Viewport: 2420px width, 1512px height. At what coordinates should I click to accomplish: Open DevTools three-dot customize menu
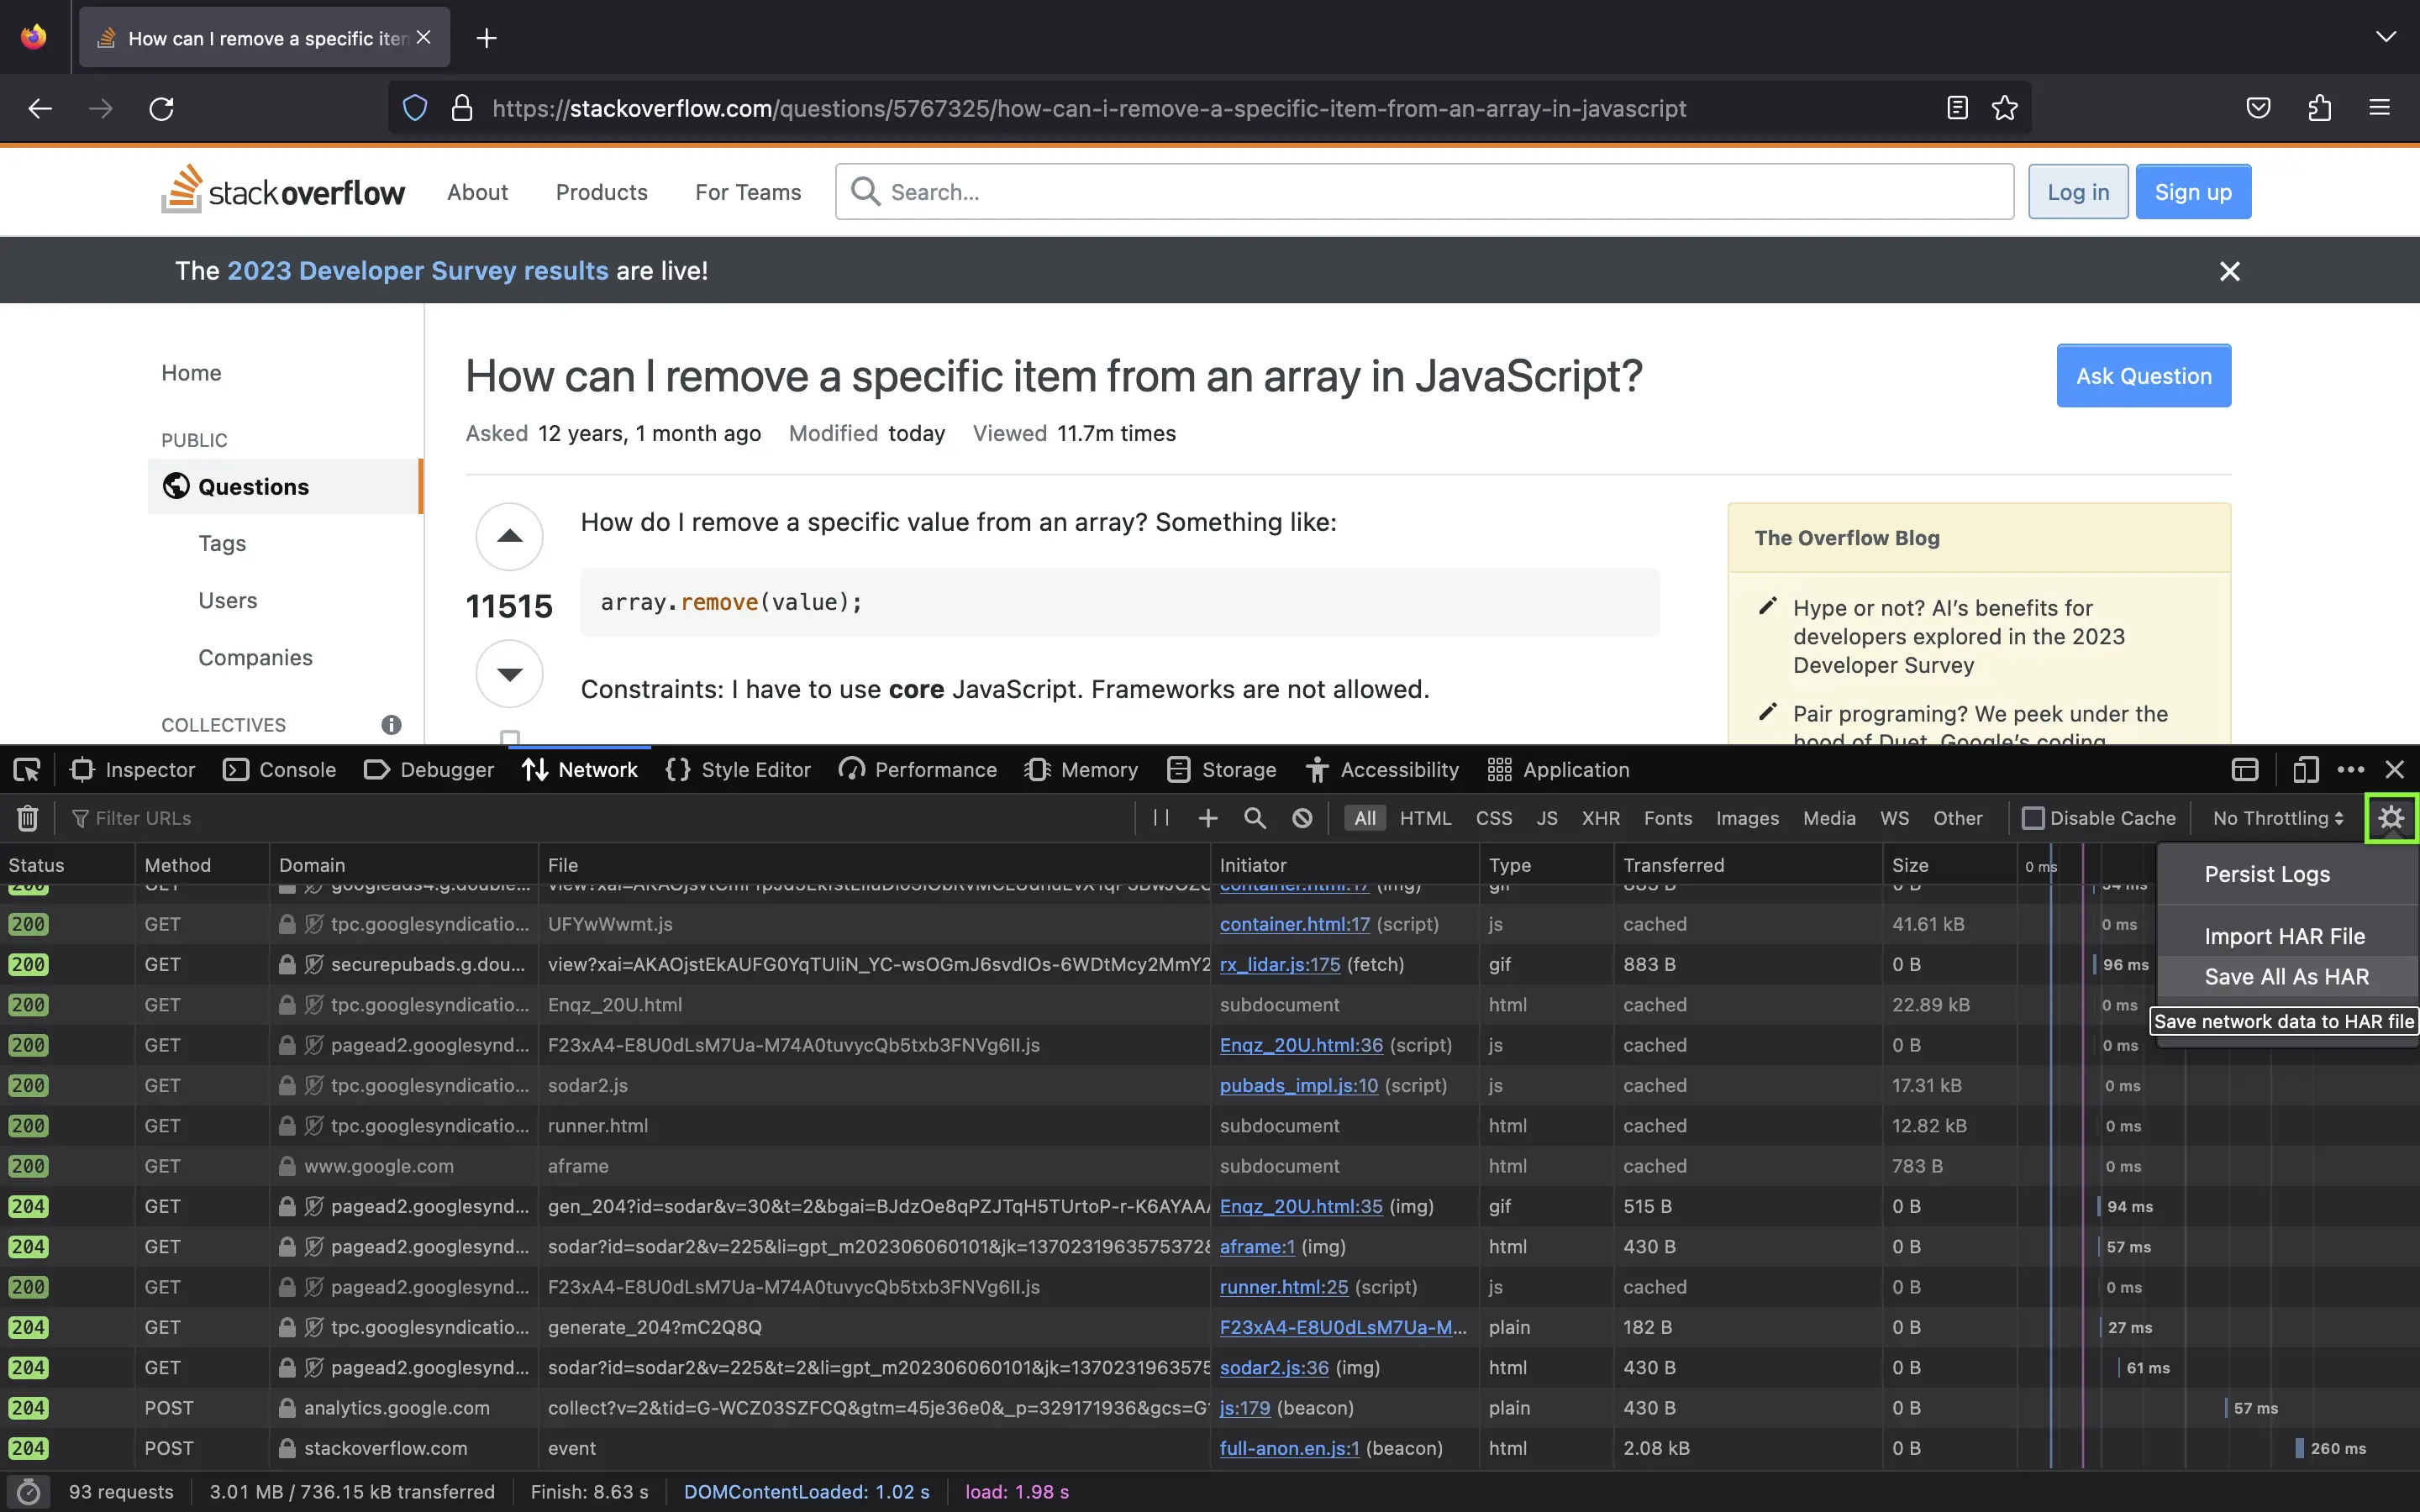pyautogui.click(x=2351, y=770)
